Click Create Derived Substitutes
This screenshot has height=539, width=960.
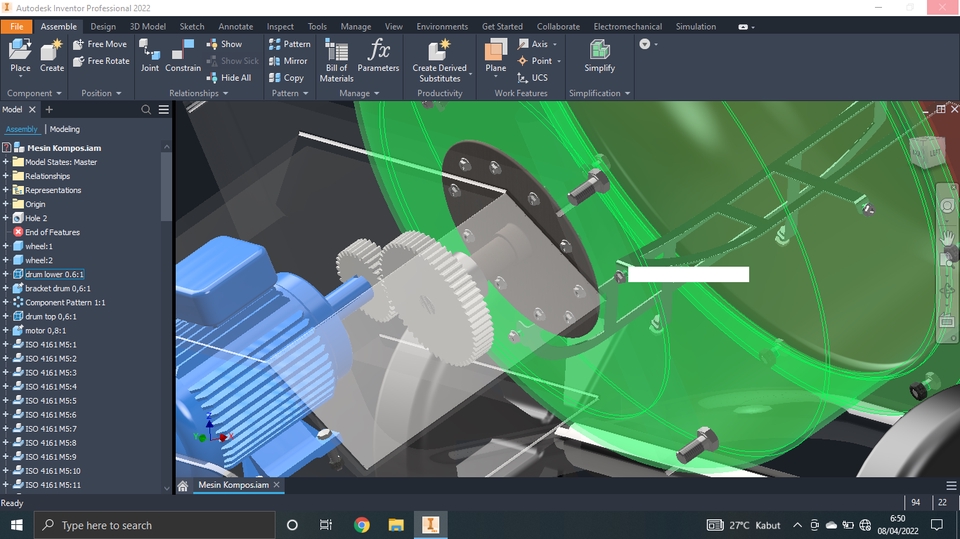coord(440,60)
